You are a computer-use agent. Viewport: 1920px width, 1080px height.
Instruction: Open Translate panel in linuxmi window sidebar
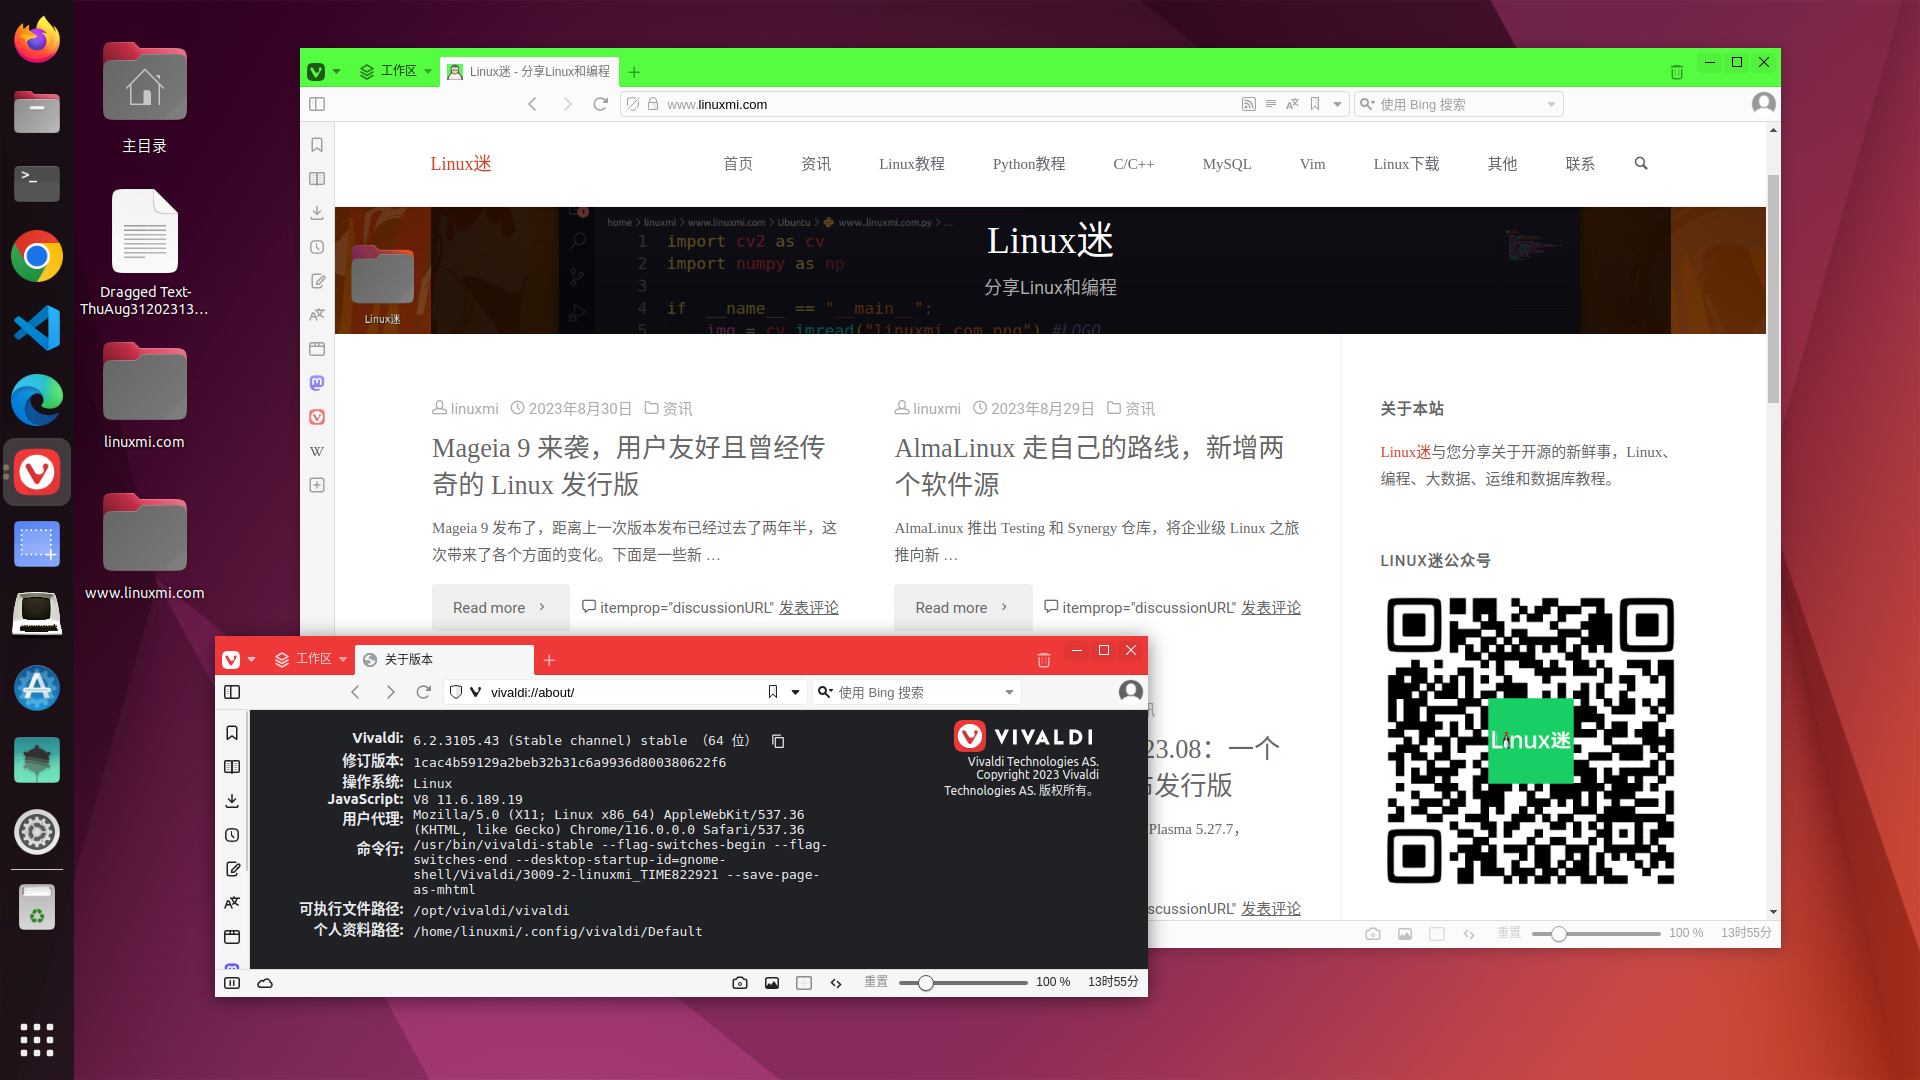[317, 315]
